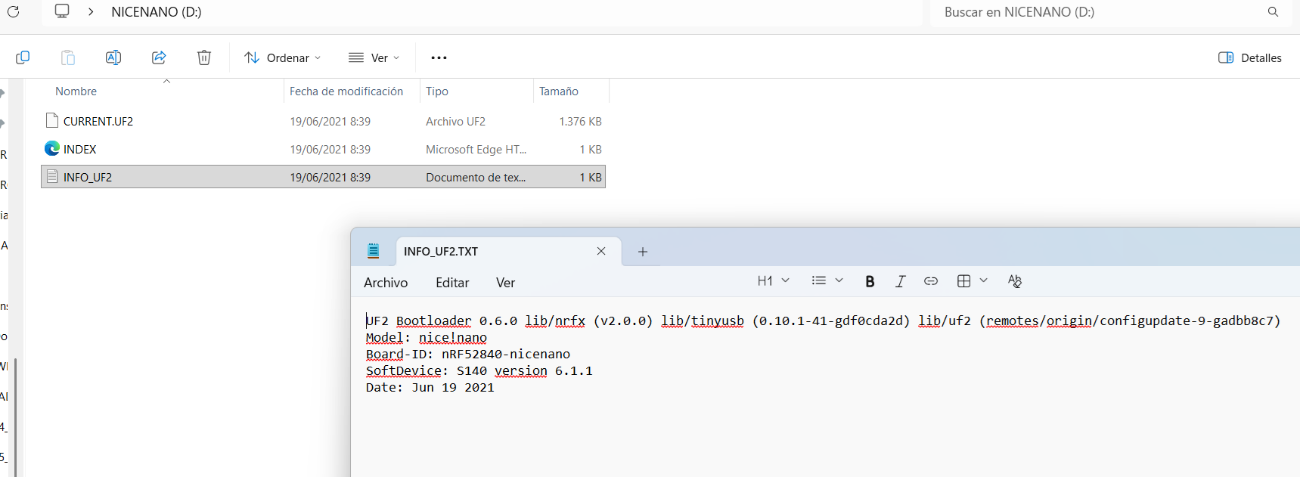Click the Rename icon in Explorer toolbar
This screenshot has height=477, width=1300.
click(x=113, y=57)
